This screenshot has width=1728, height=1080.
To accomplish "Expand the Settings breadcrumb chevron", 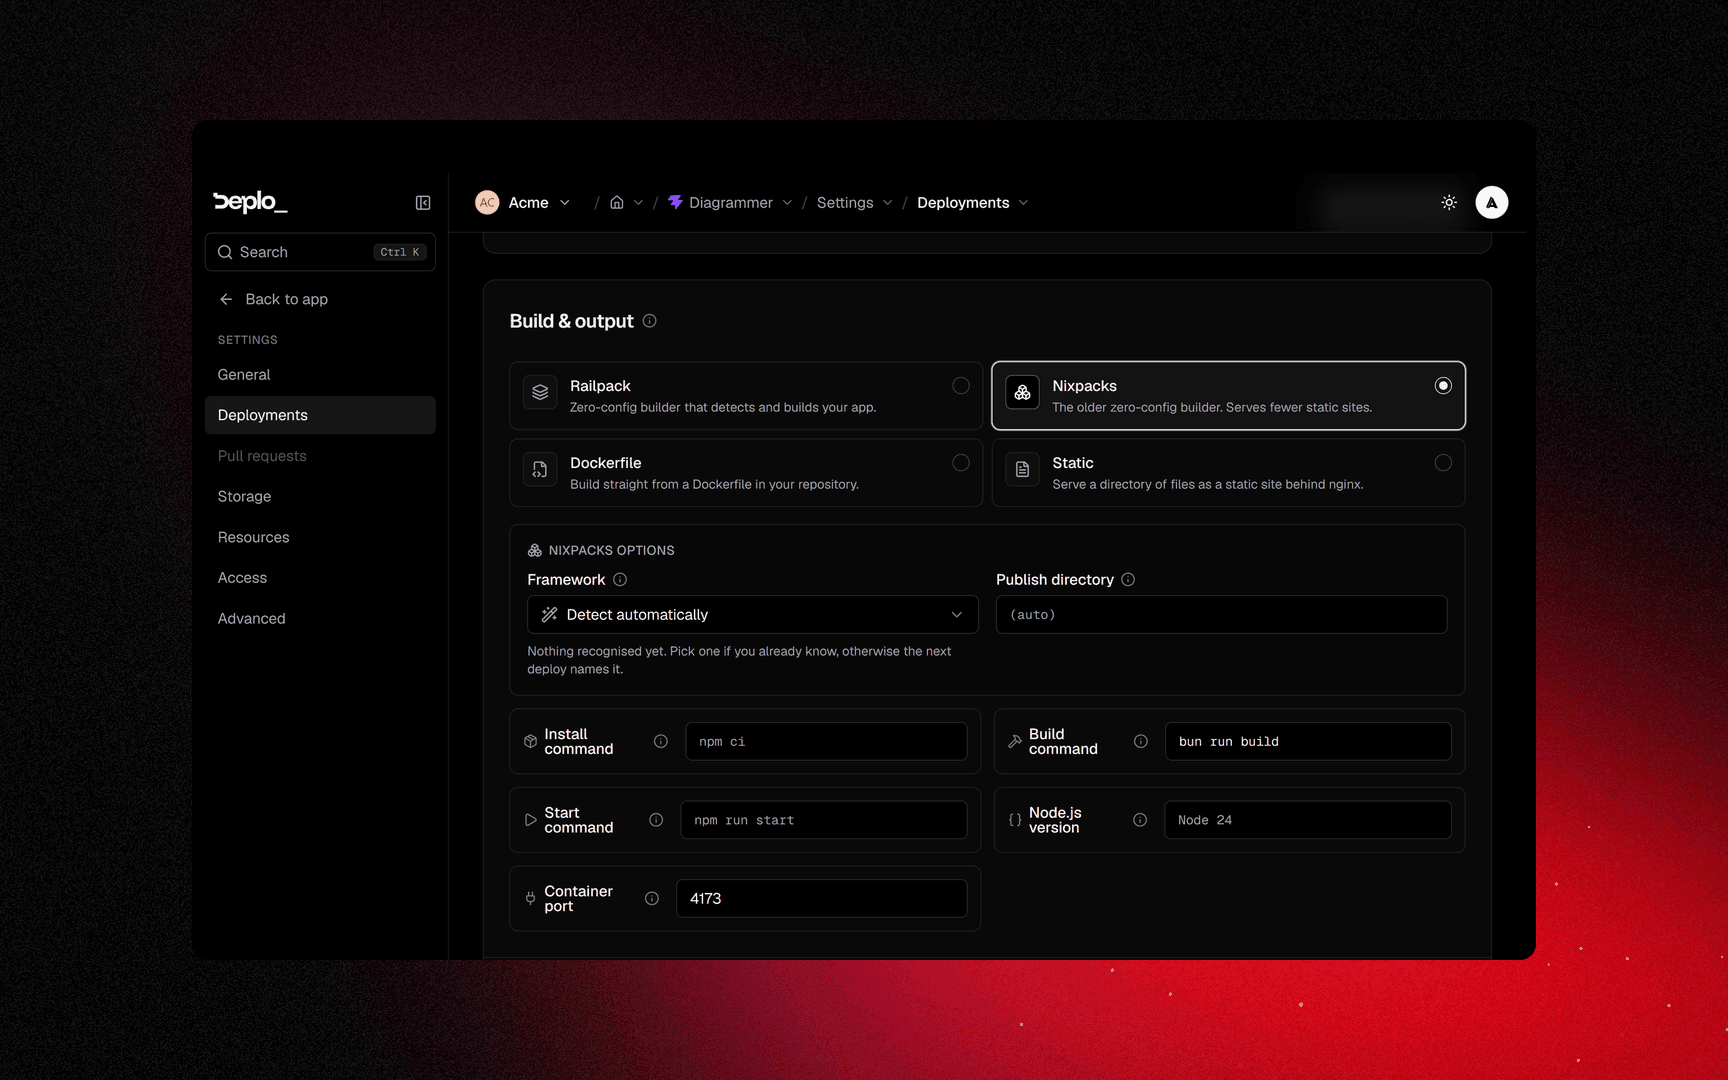I will [887, 203].
